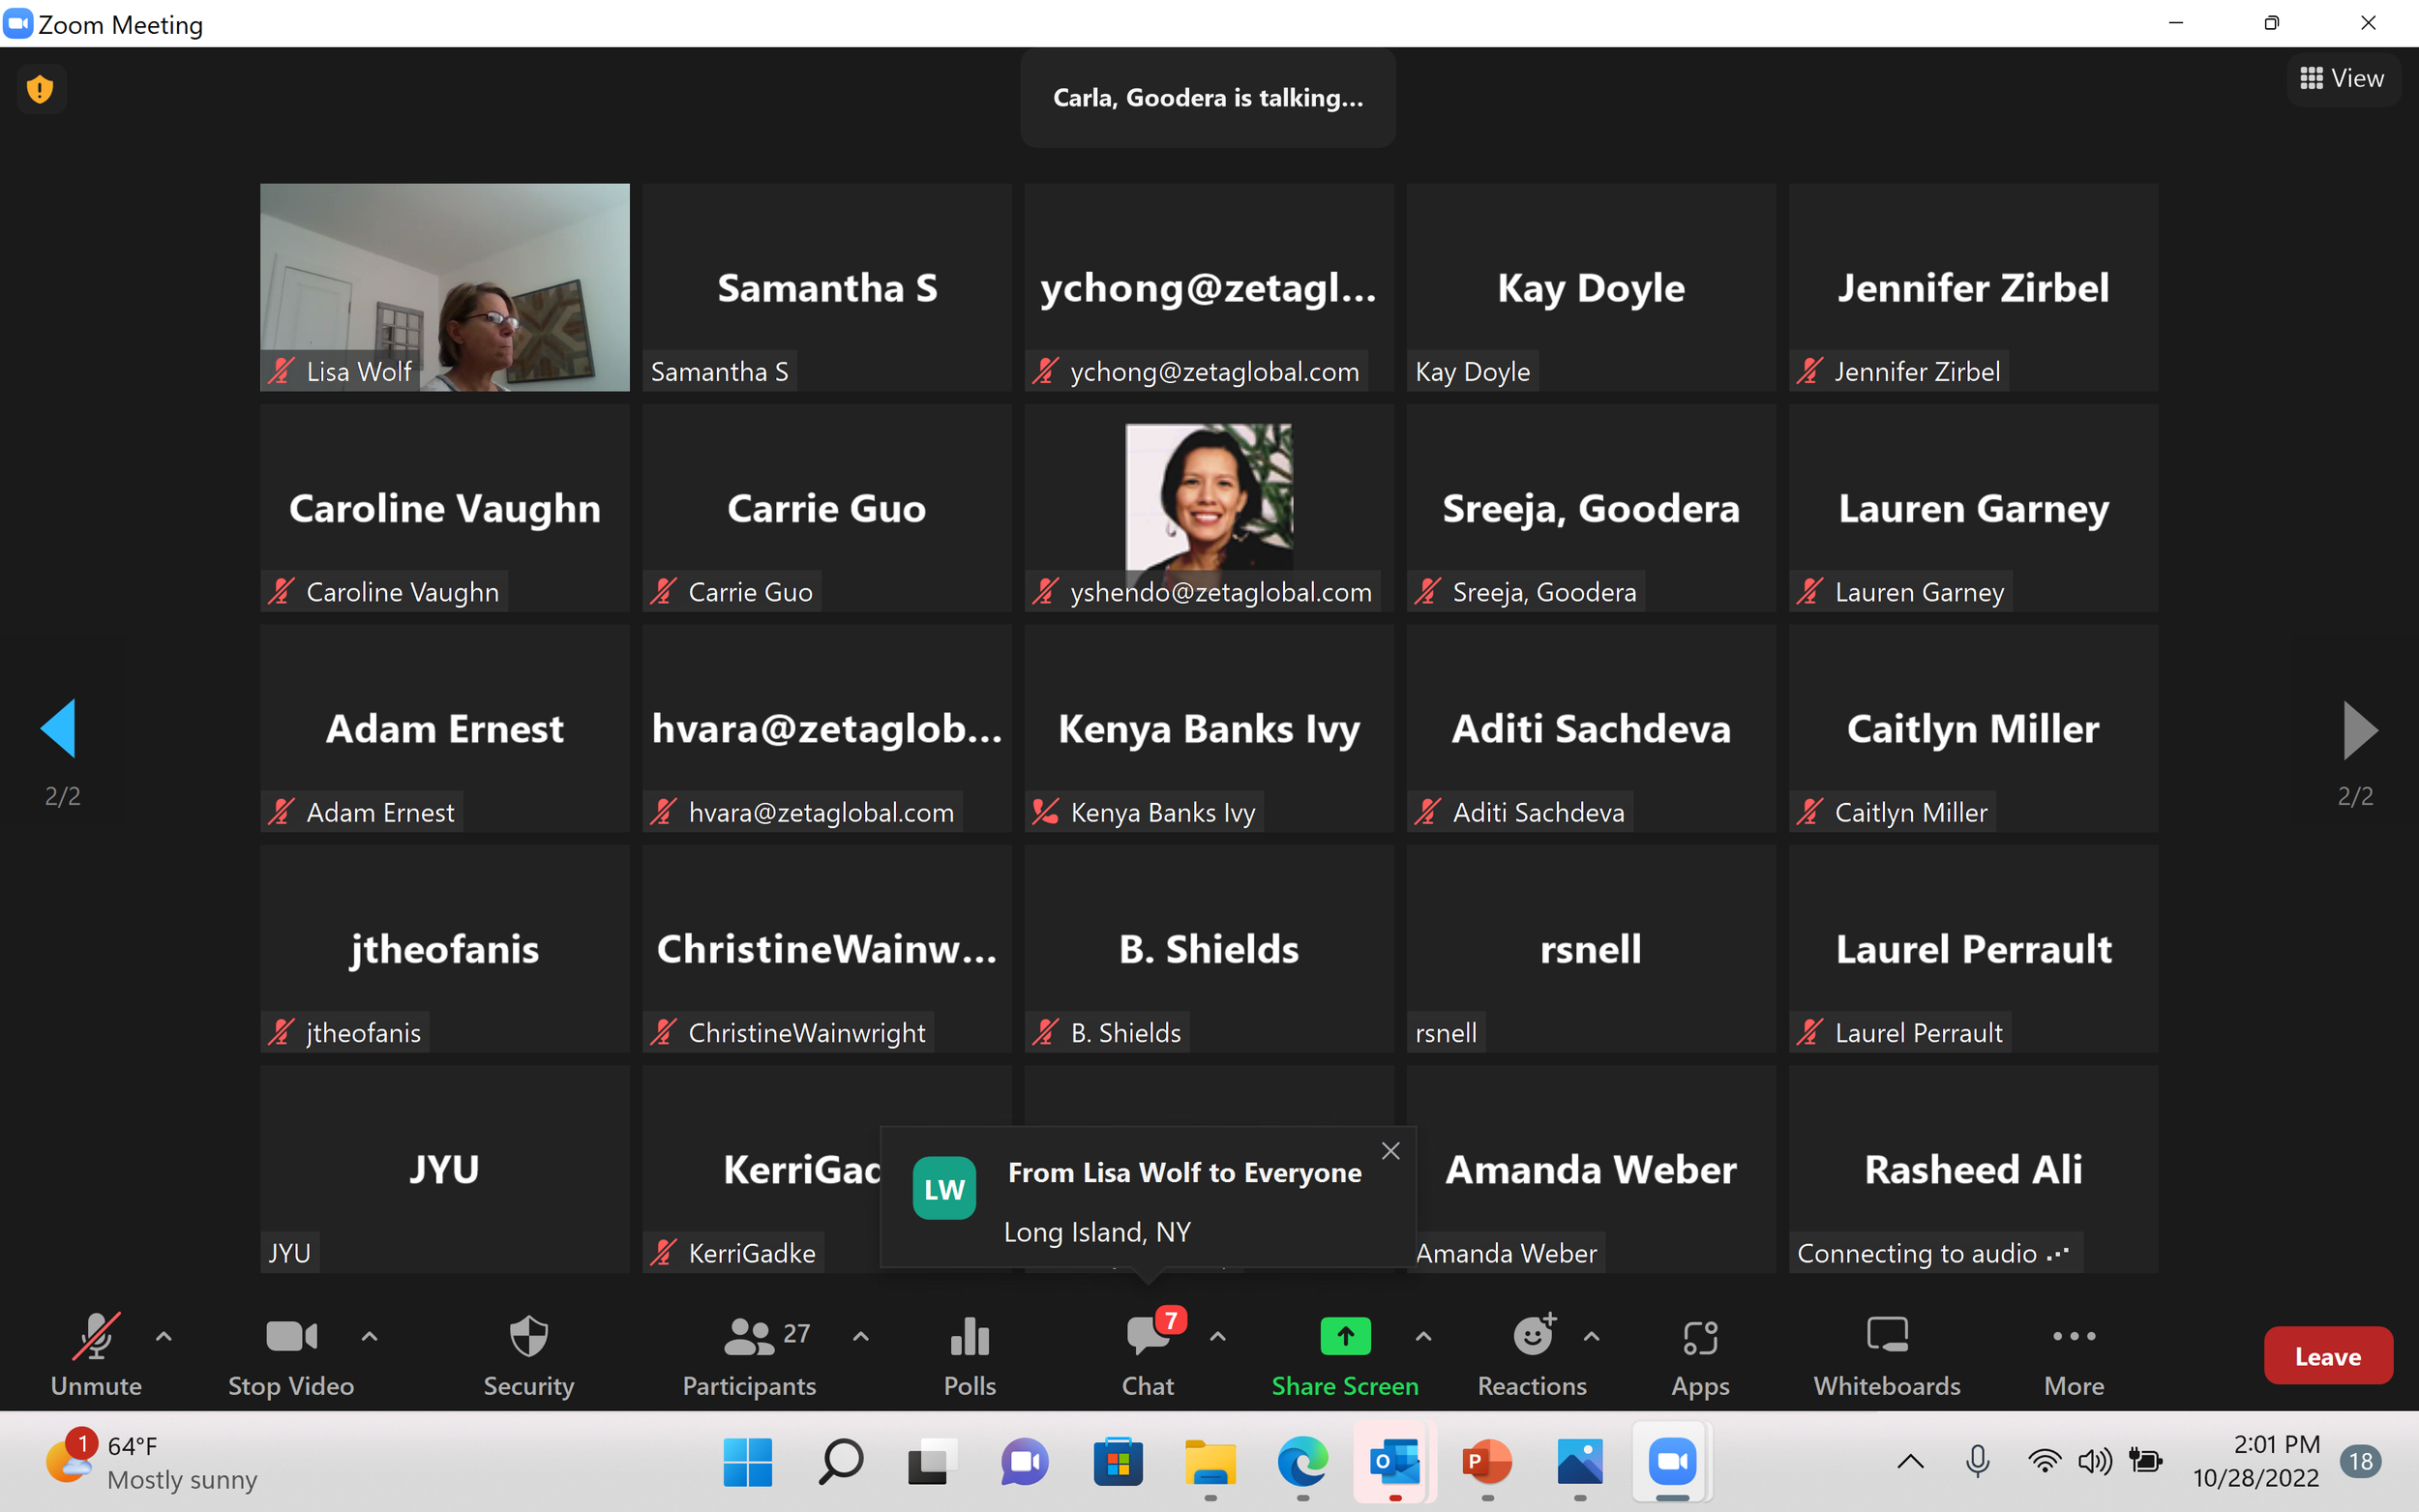Open Photos app from taskbar
Image resolution: width=2419 pixels, height=1512 pixels.
(1579, 1462)
